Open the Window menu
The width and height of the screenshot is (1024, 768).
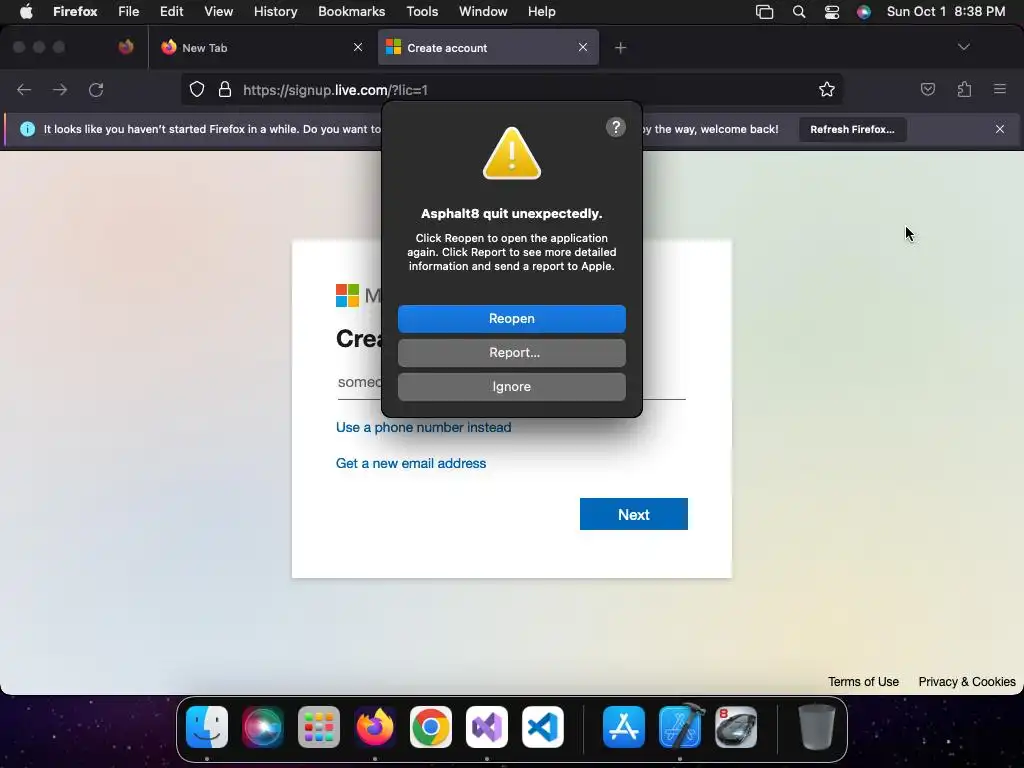[483, 12]
